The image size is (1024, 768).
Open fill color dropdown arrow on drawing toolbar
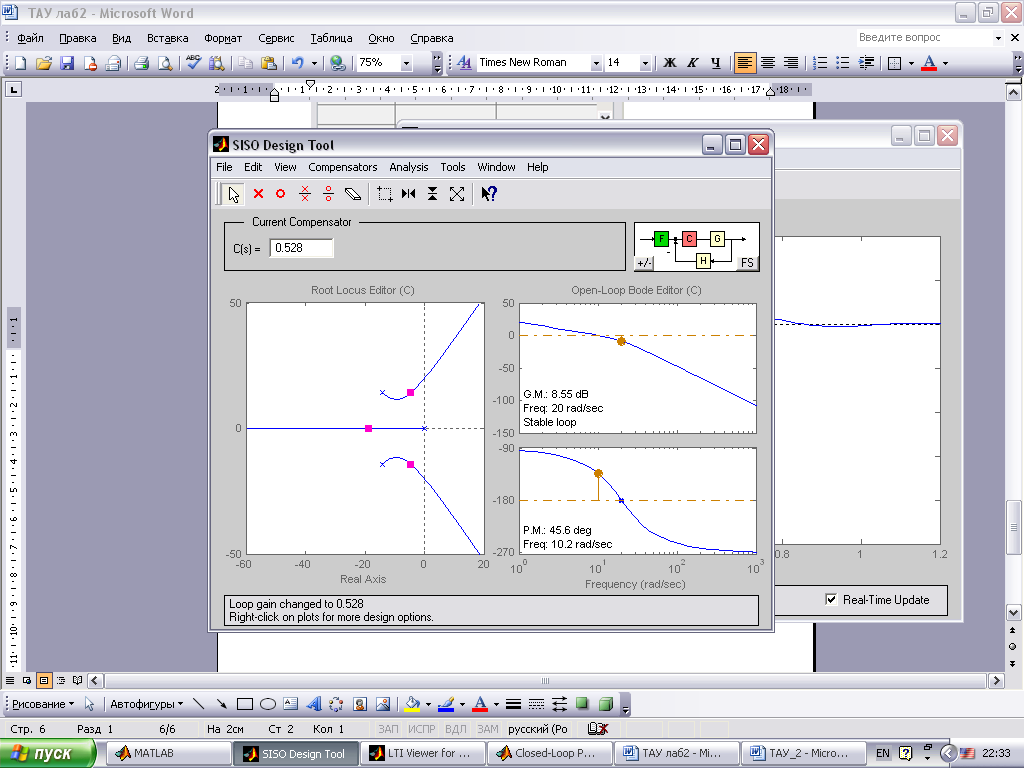pos(428,705)
